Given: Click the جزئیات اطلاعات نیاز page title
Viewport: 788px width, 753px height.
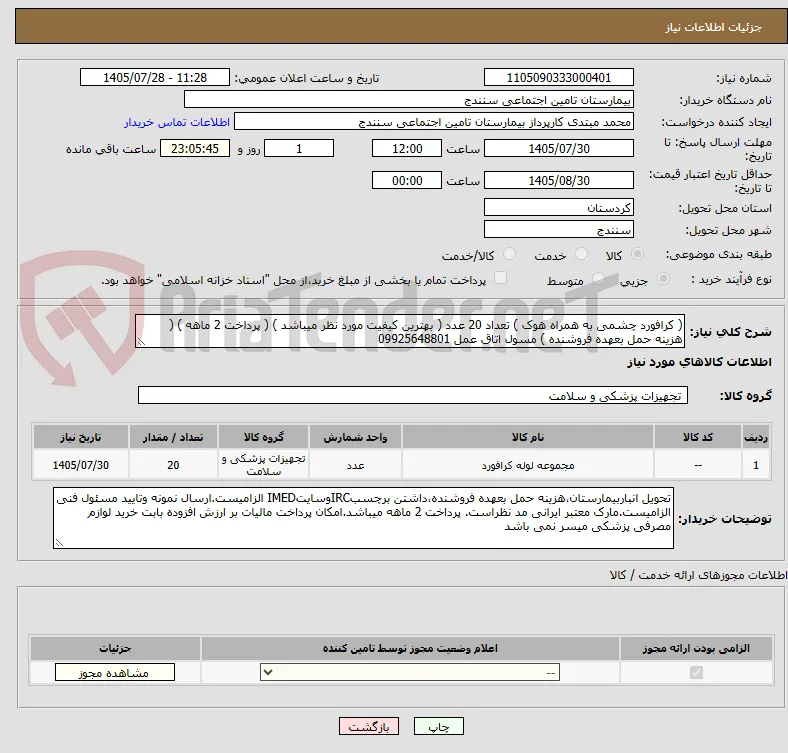Looking at the screenshot, I should click(x=714, y=27).
